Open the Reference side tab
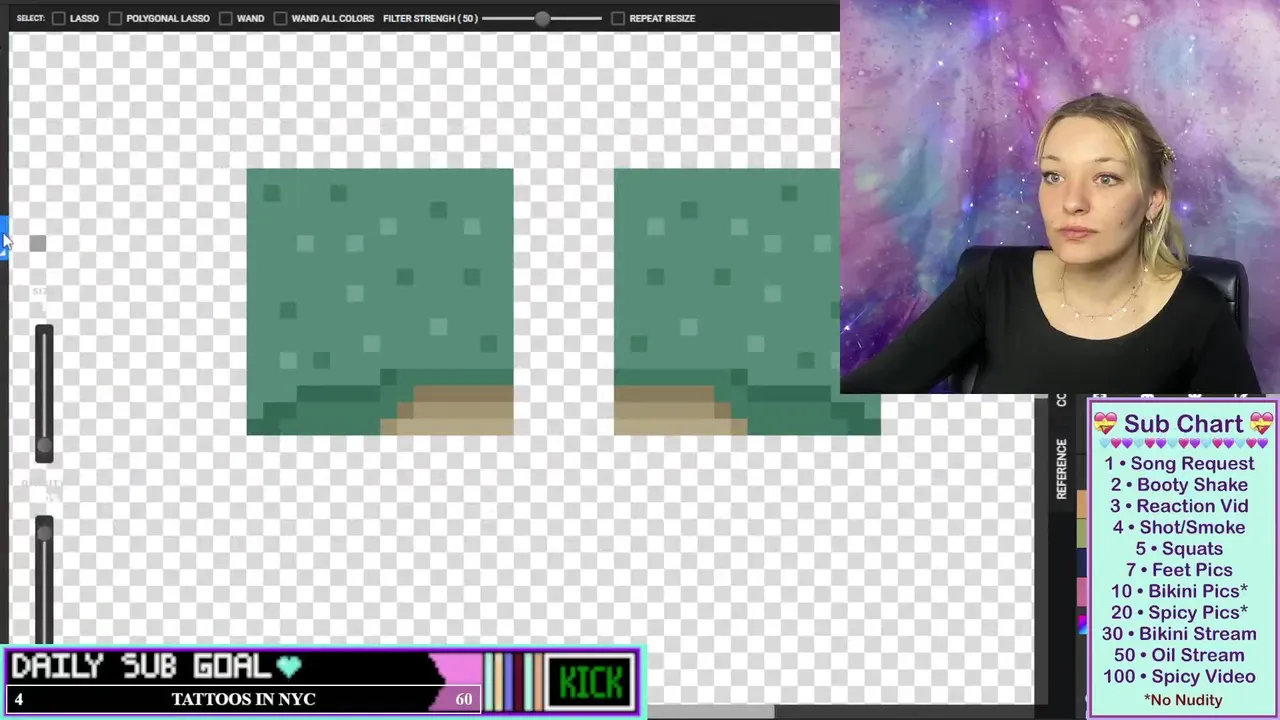 click(x=1062, y=469)
